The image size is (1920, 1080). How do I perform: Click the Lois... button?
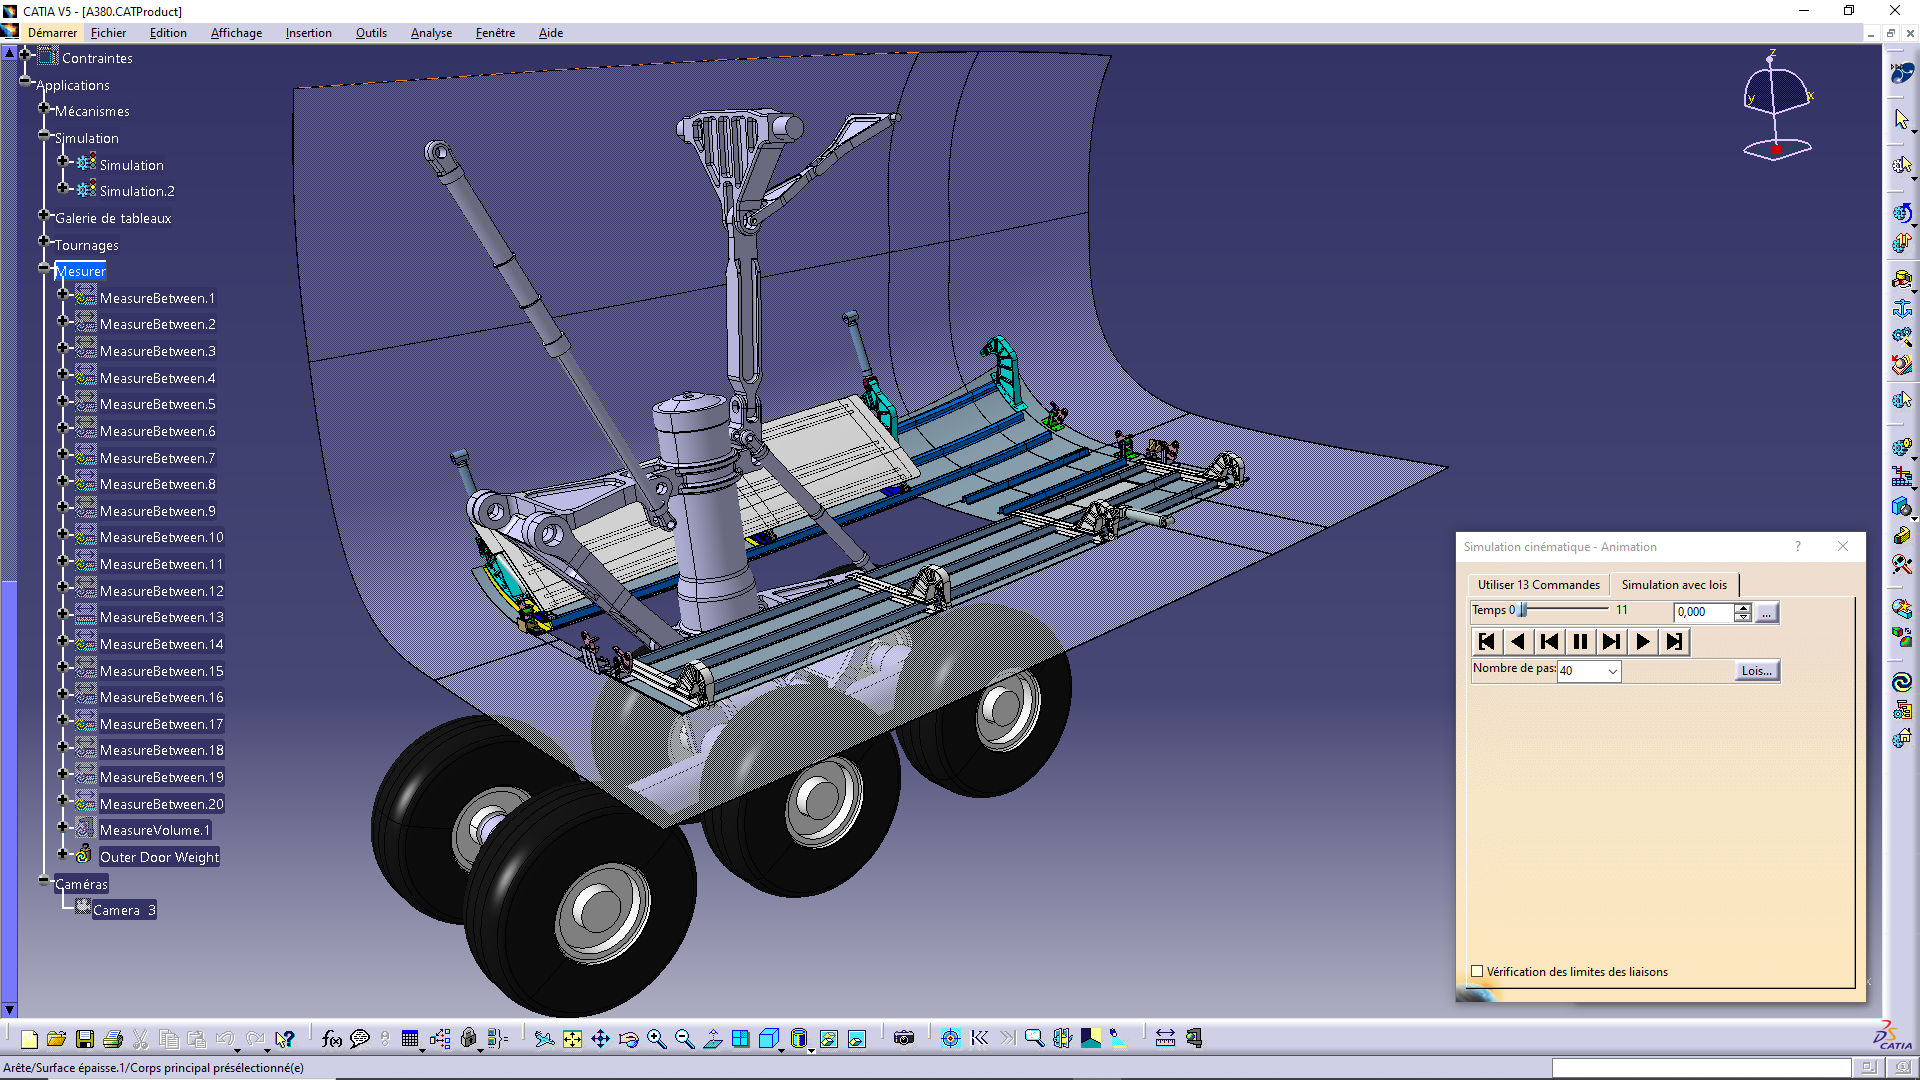tap(1756, 671)
